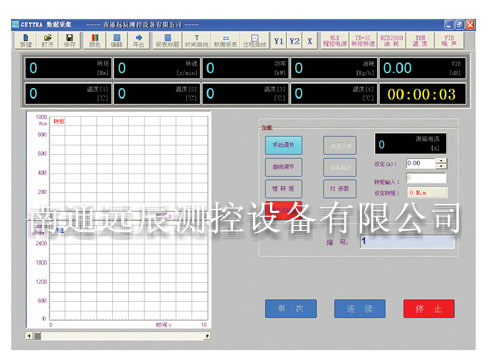500x362 pixels.
Task: Click the fuel consumption (Kg/h) readout
Action: (334, 68)
